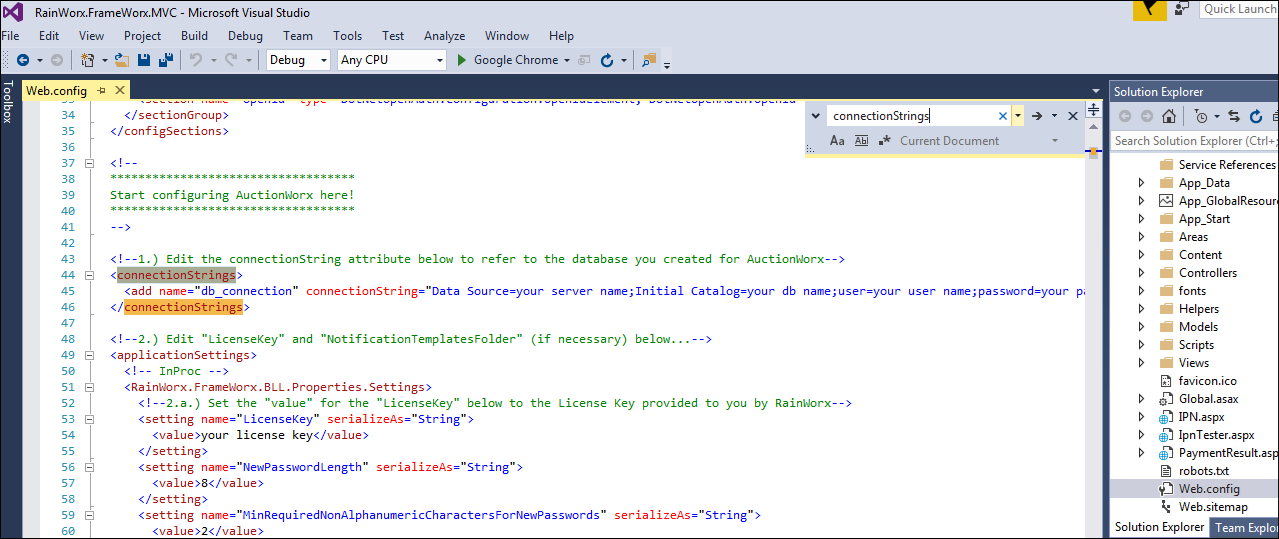Click the Solution Explorer Home icon

(1167, 116)
